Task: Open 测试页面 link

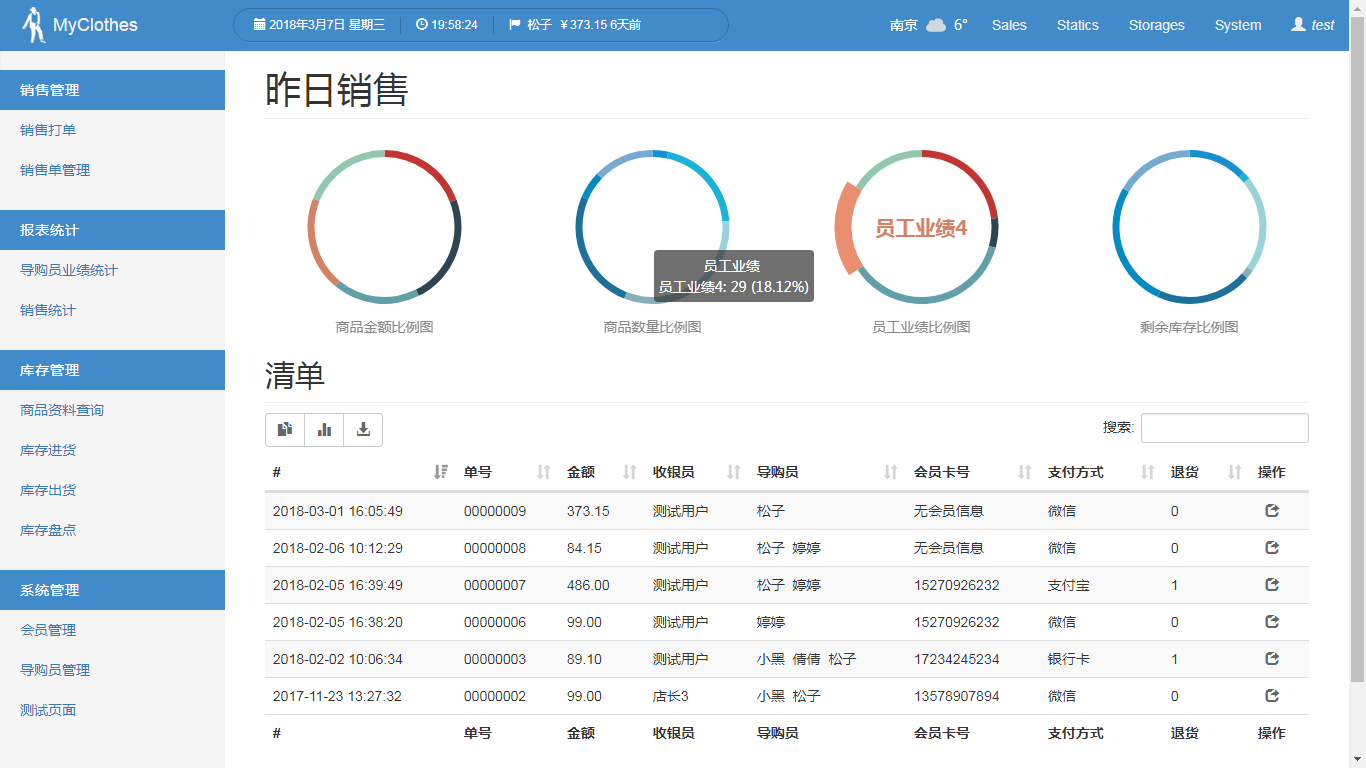Action: click(x=48, y=710)
